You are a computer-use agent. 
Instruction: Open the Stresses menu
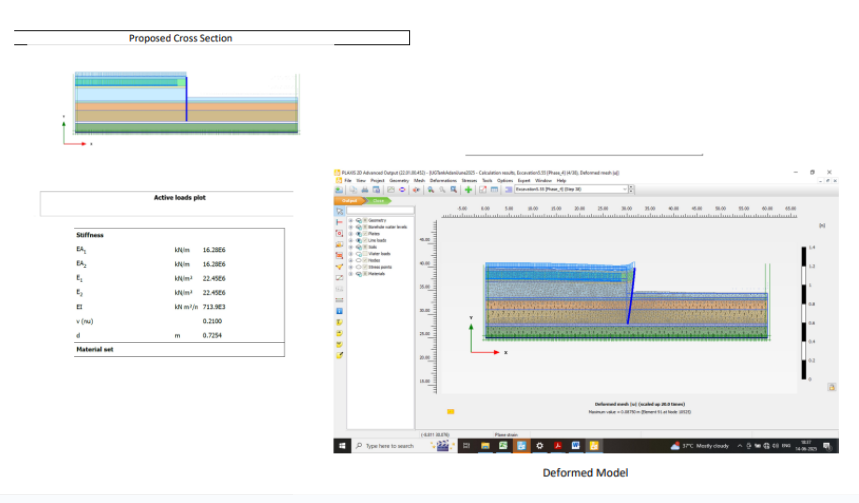pos(469,180)
